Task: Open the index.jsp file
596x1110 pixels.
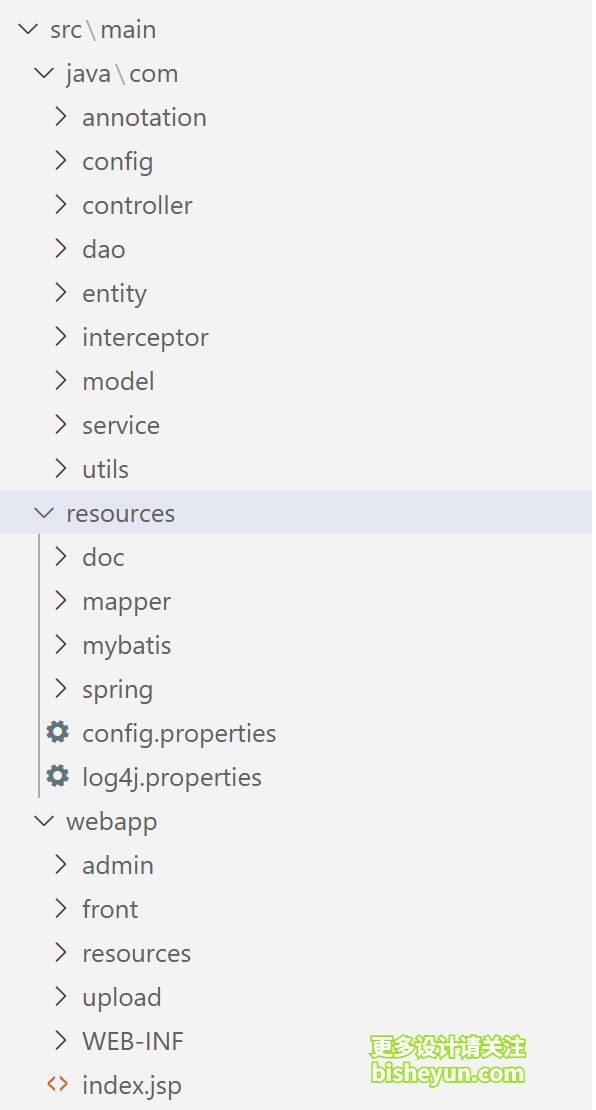Action: 132,1085
